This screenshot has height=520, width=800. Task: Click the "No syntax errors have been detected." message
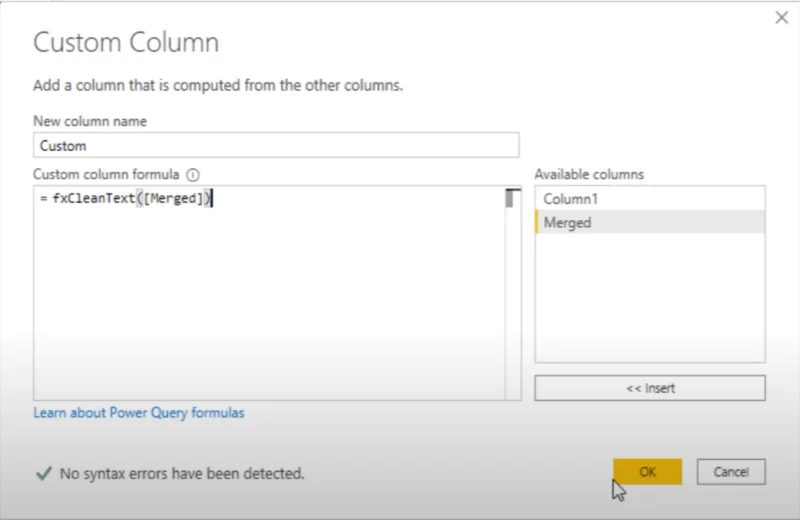pos(182,474)
